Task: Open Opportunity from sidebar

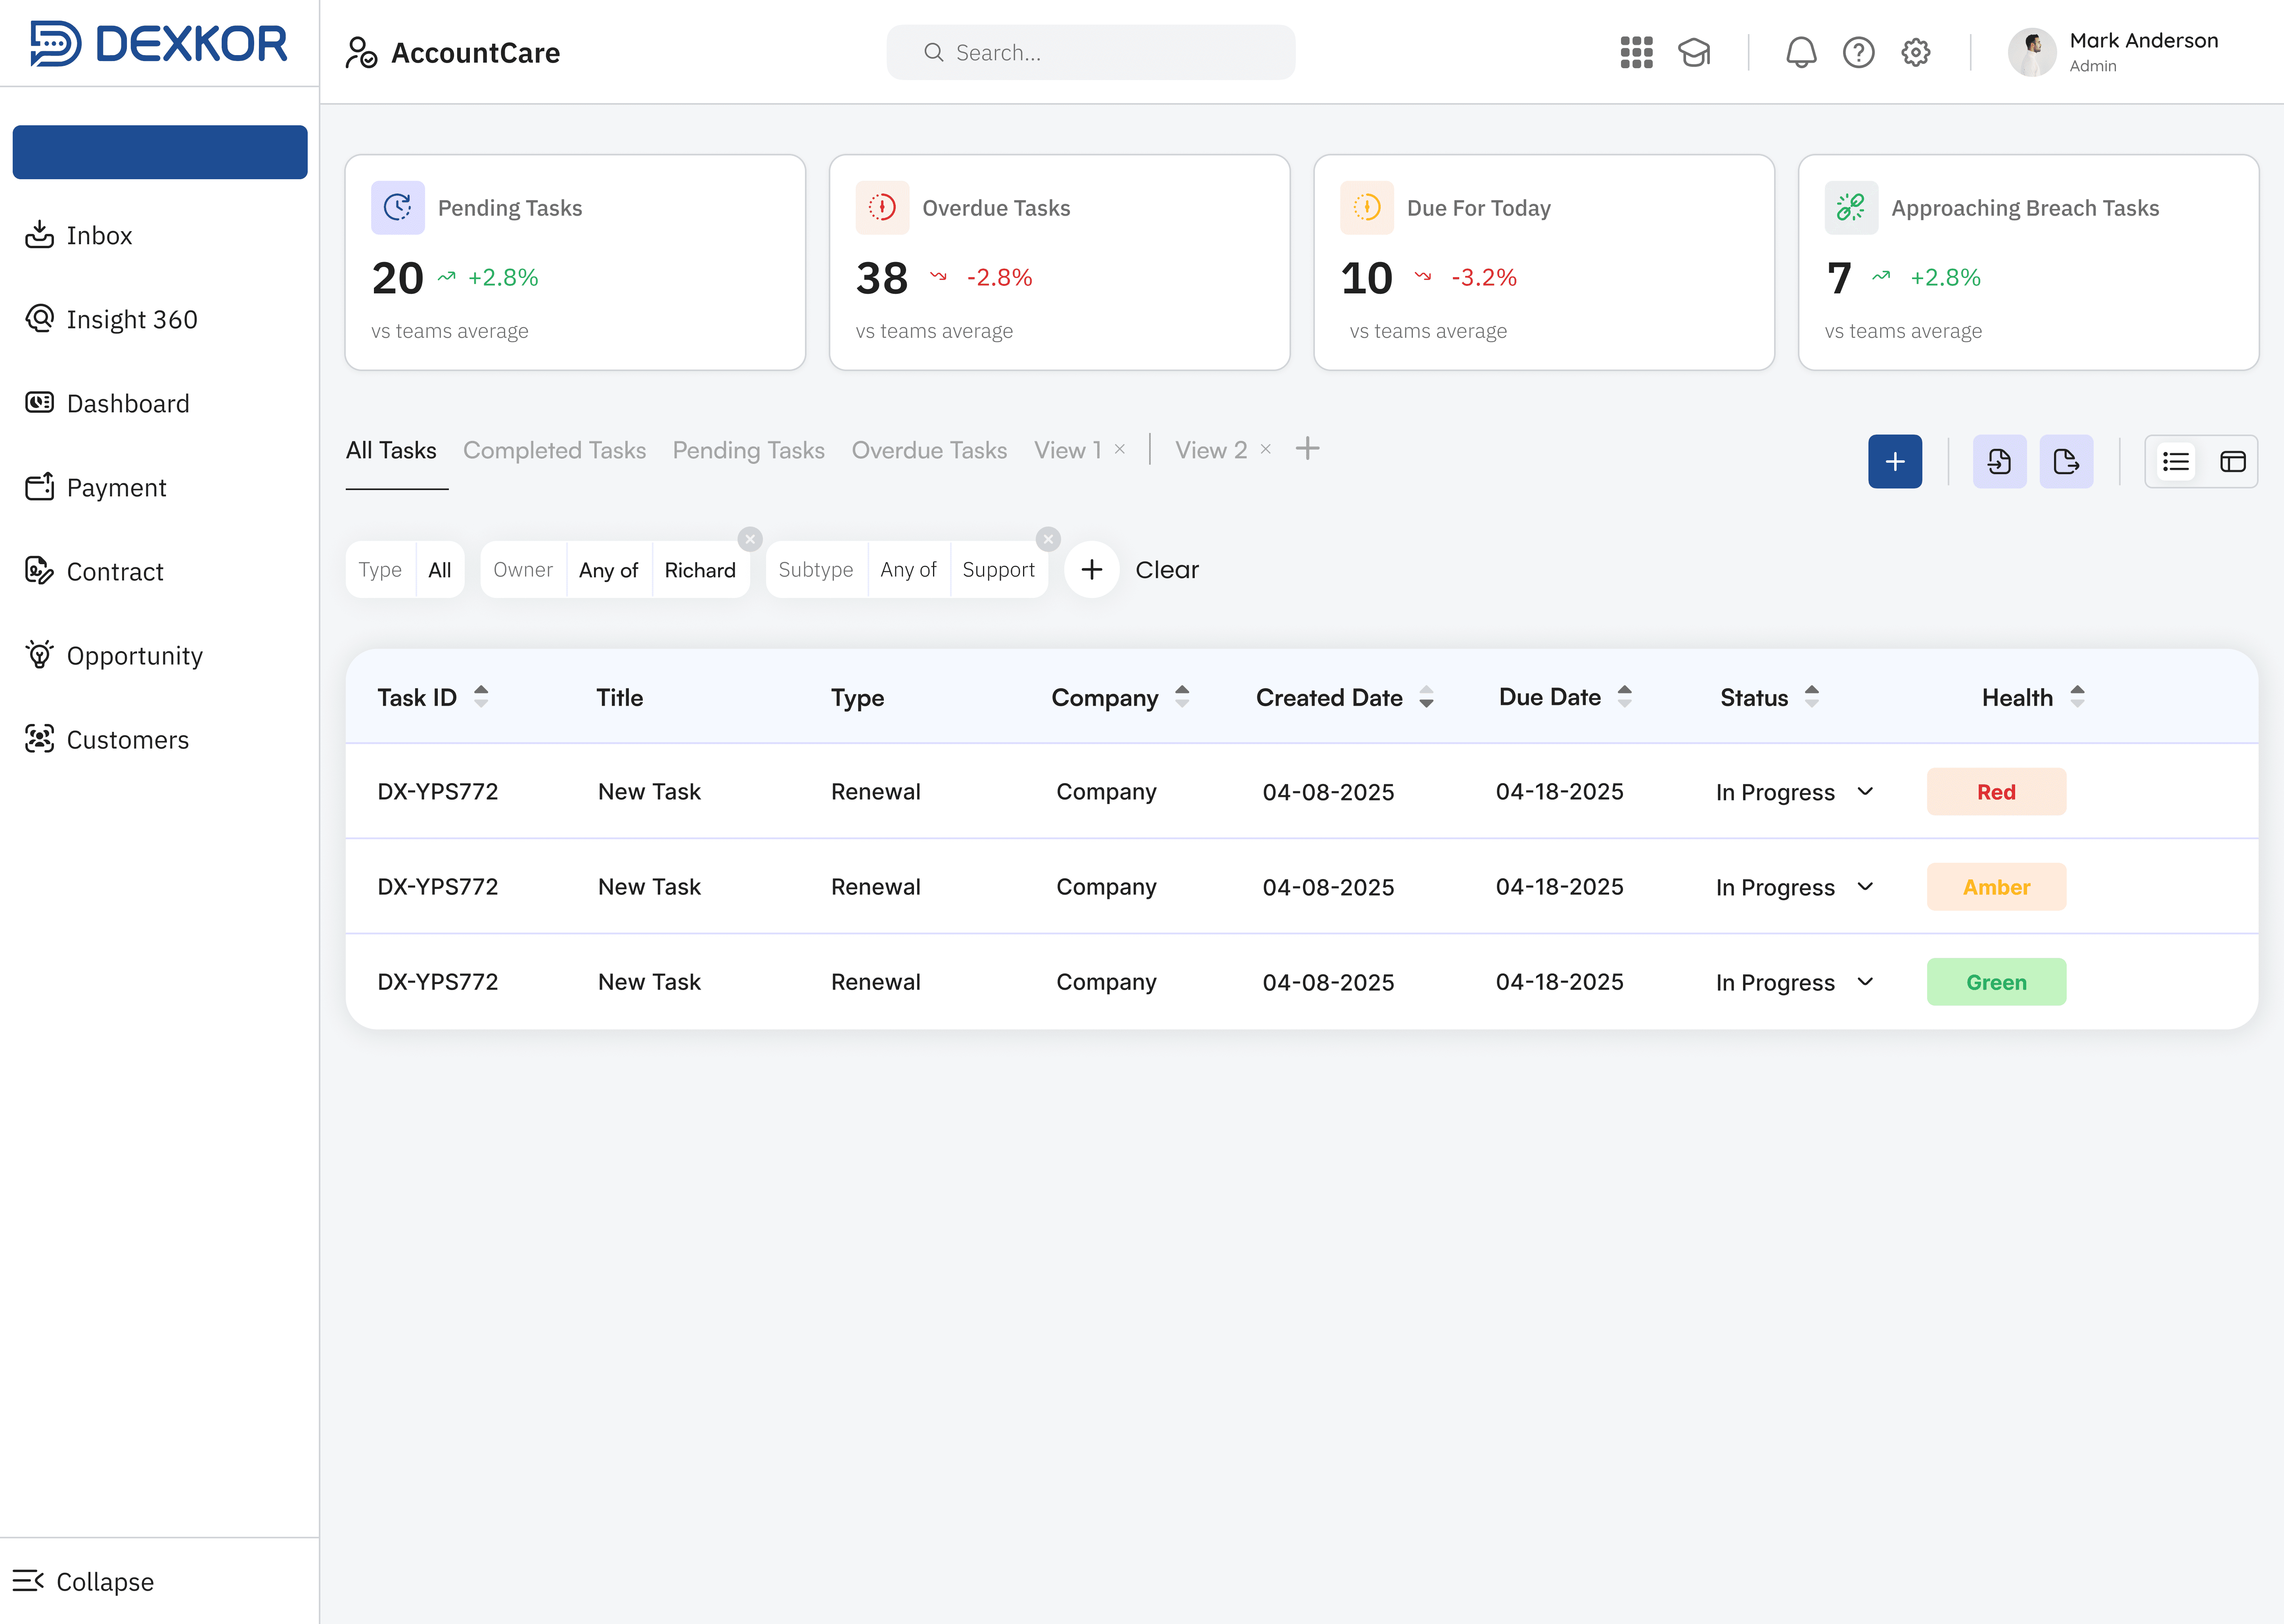Action: coord(114,655)
